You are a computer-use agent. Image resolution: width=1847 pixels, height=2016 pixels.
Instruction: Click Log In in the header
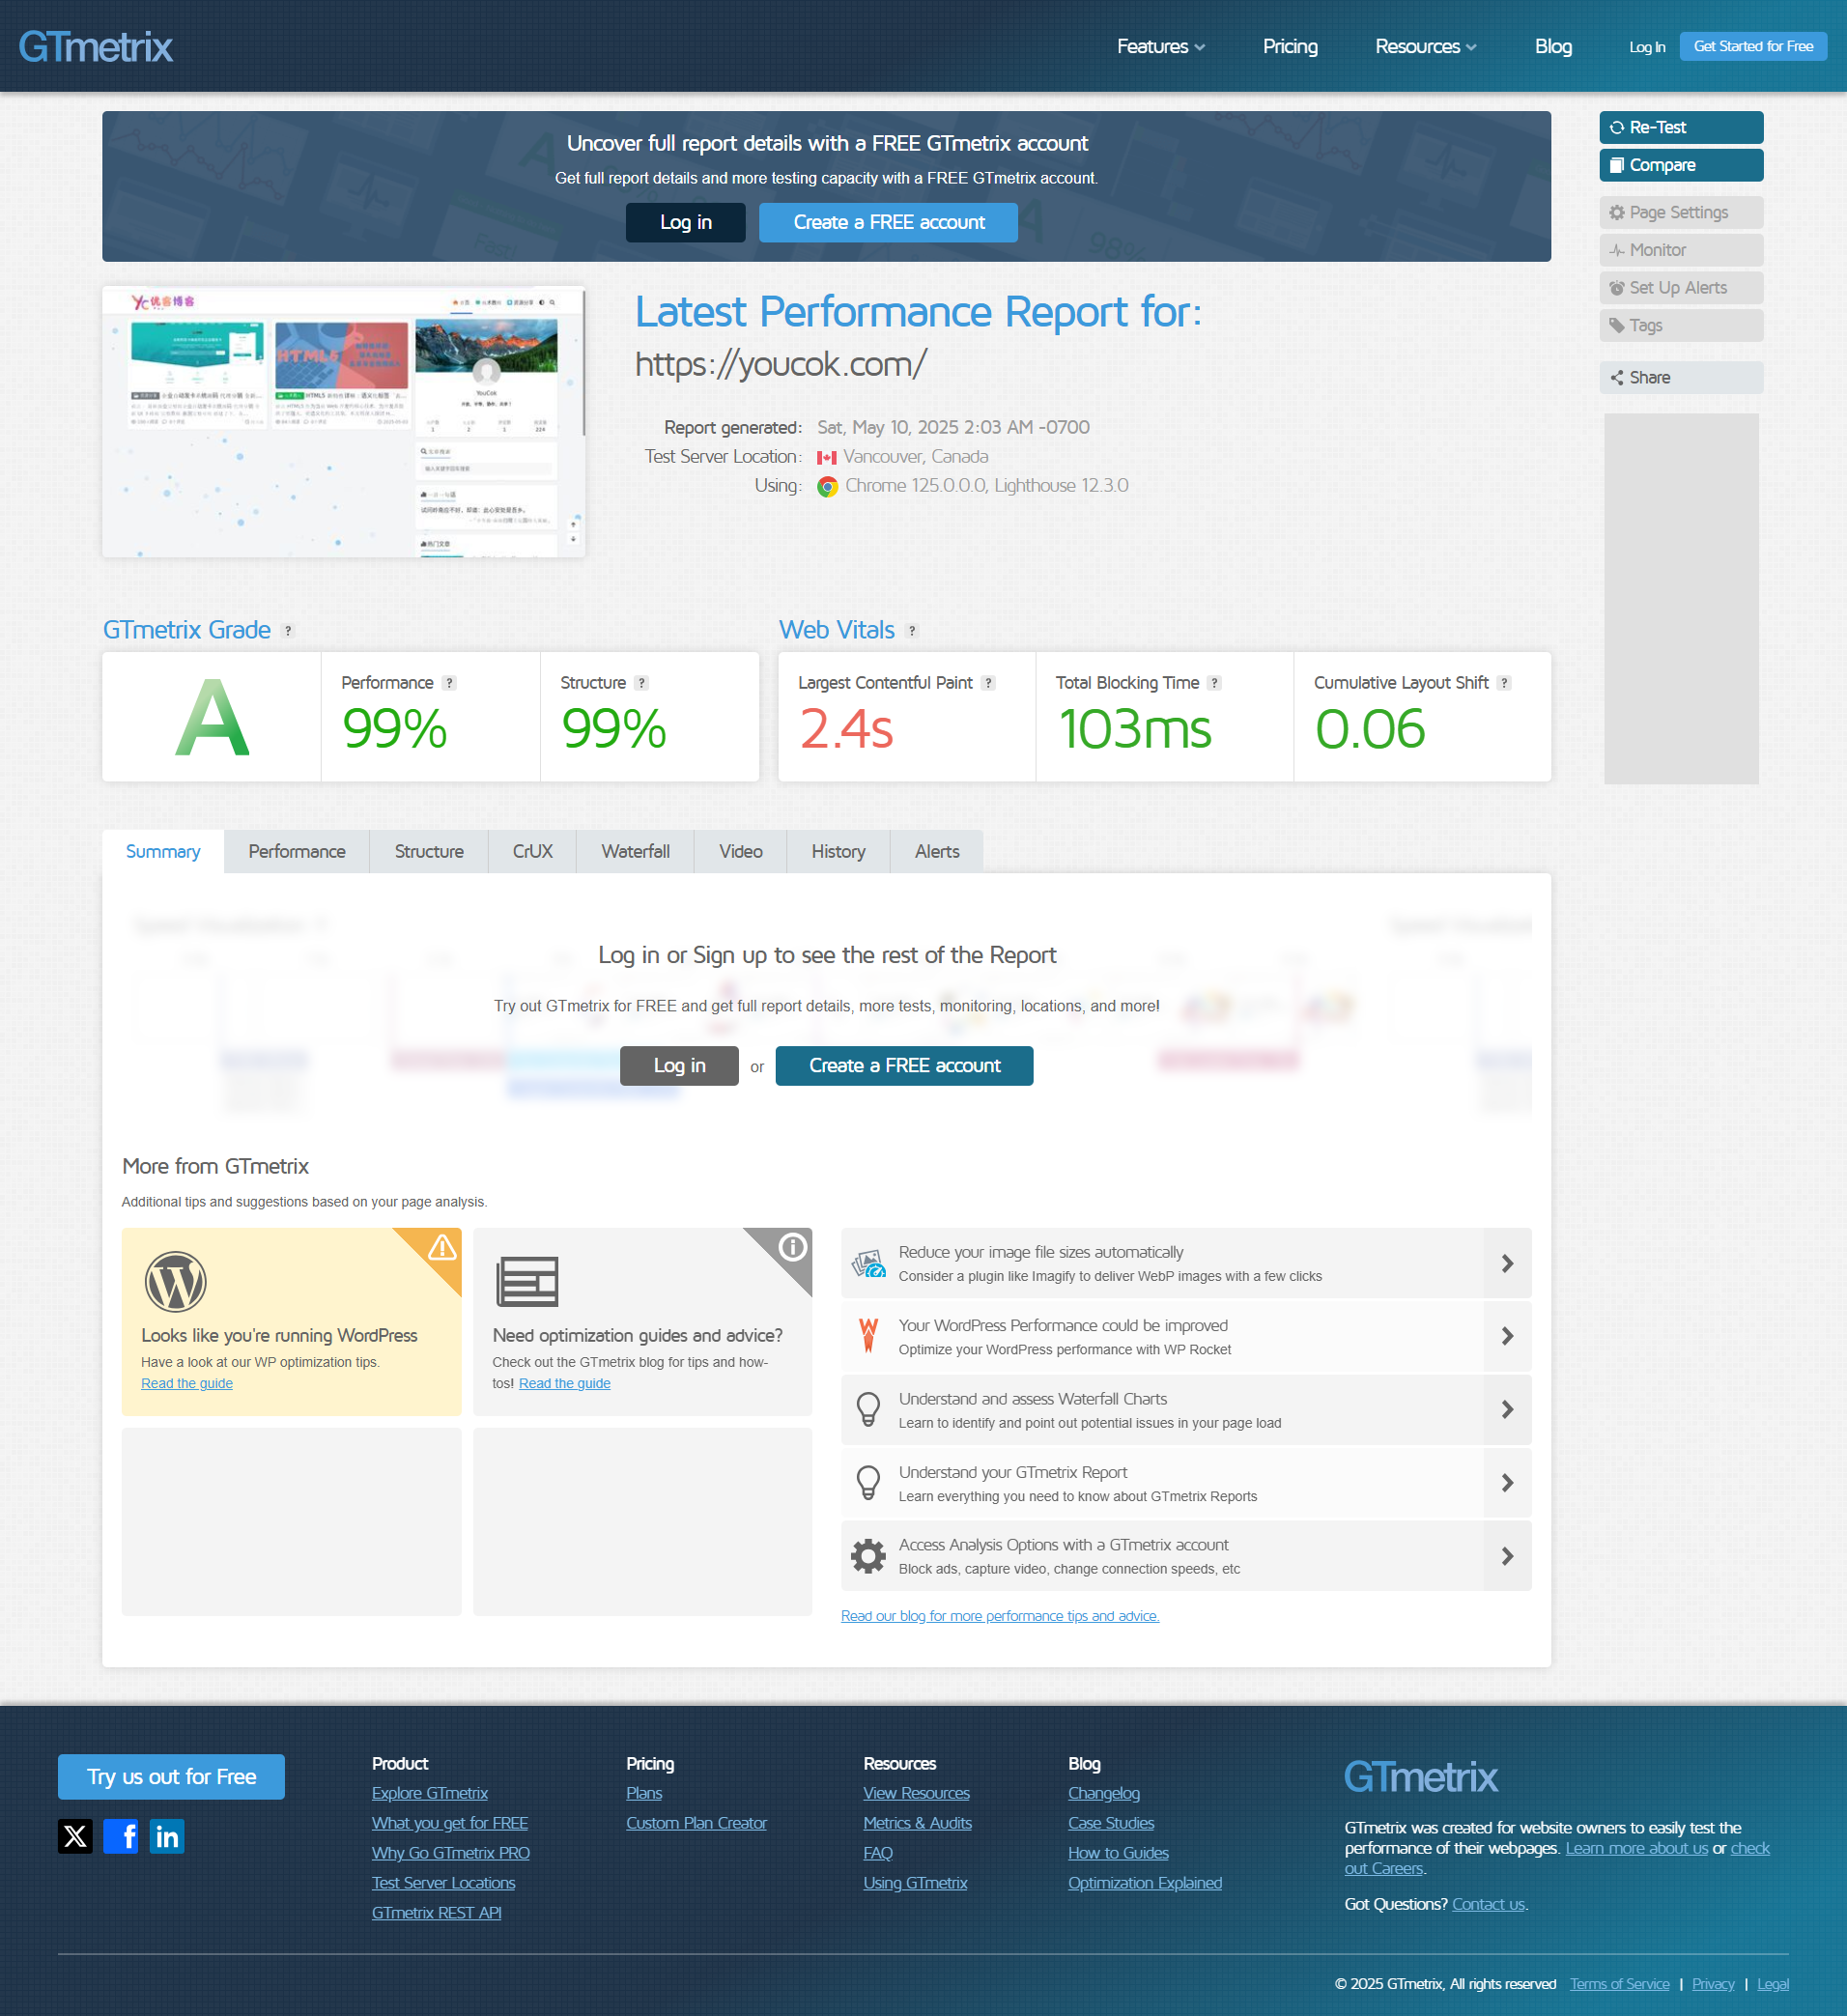coord(1647,47)
